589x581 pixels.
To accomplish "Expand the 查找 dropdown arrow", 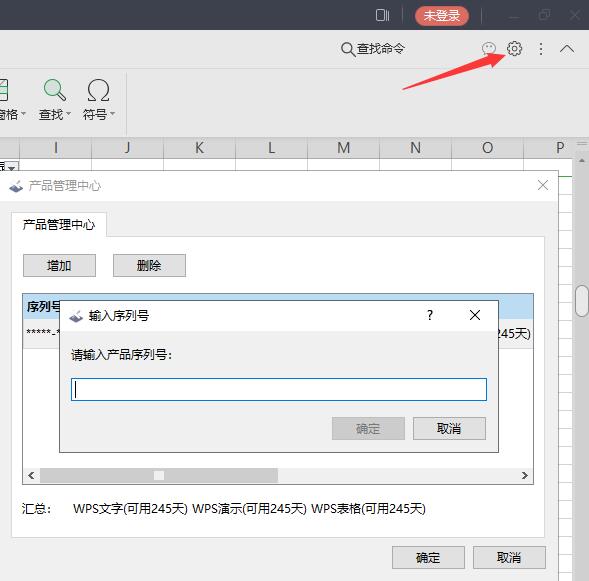I will (x=68, y=114).
